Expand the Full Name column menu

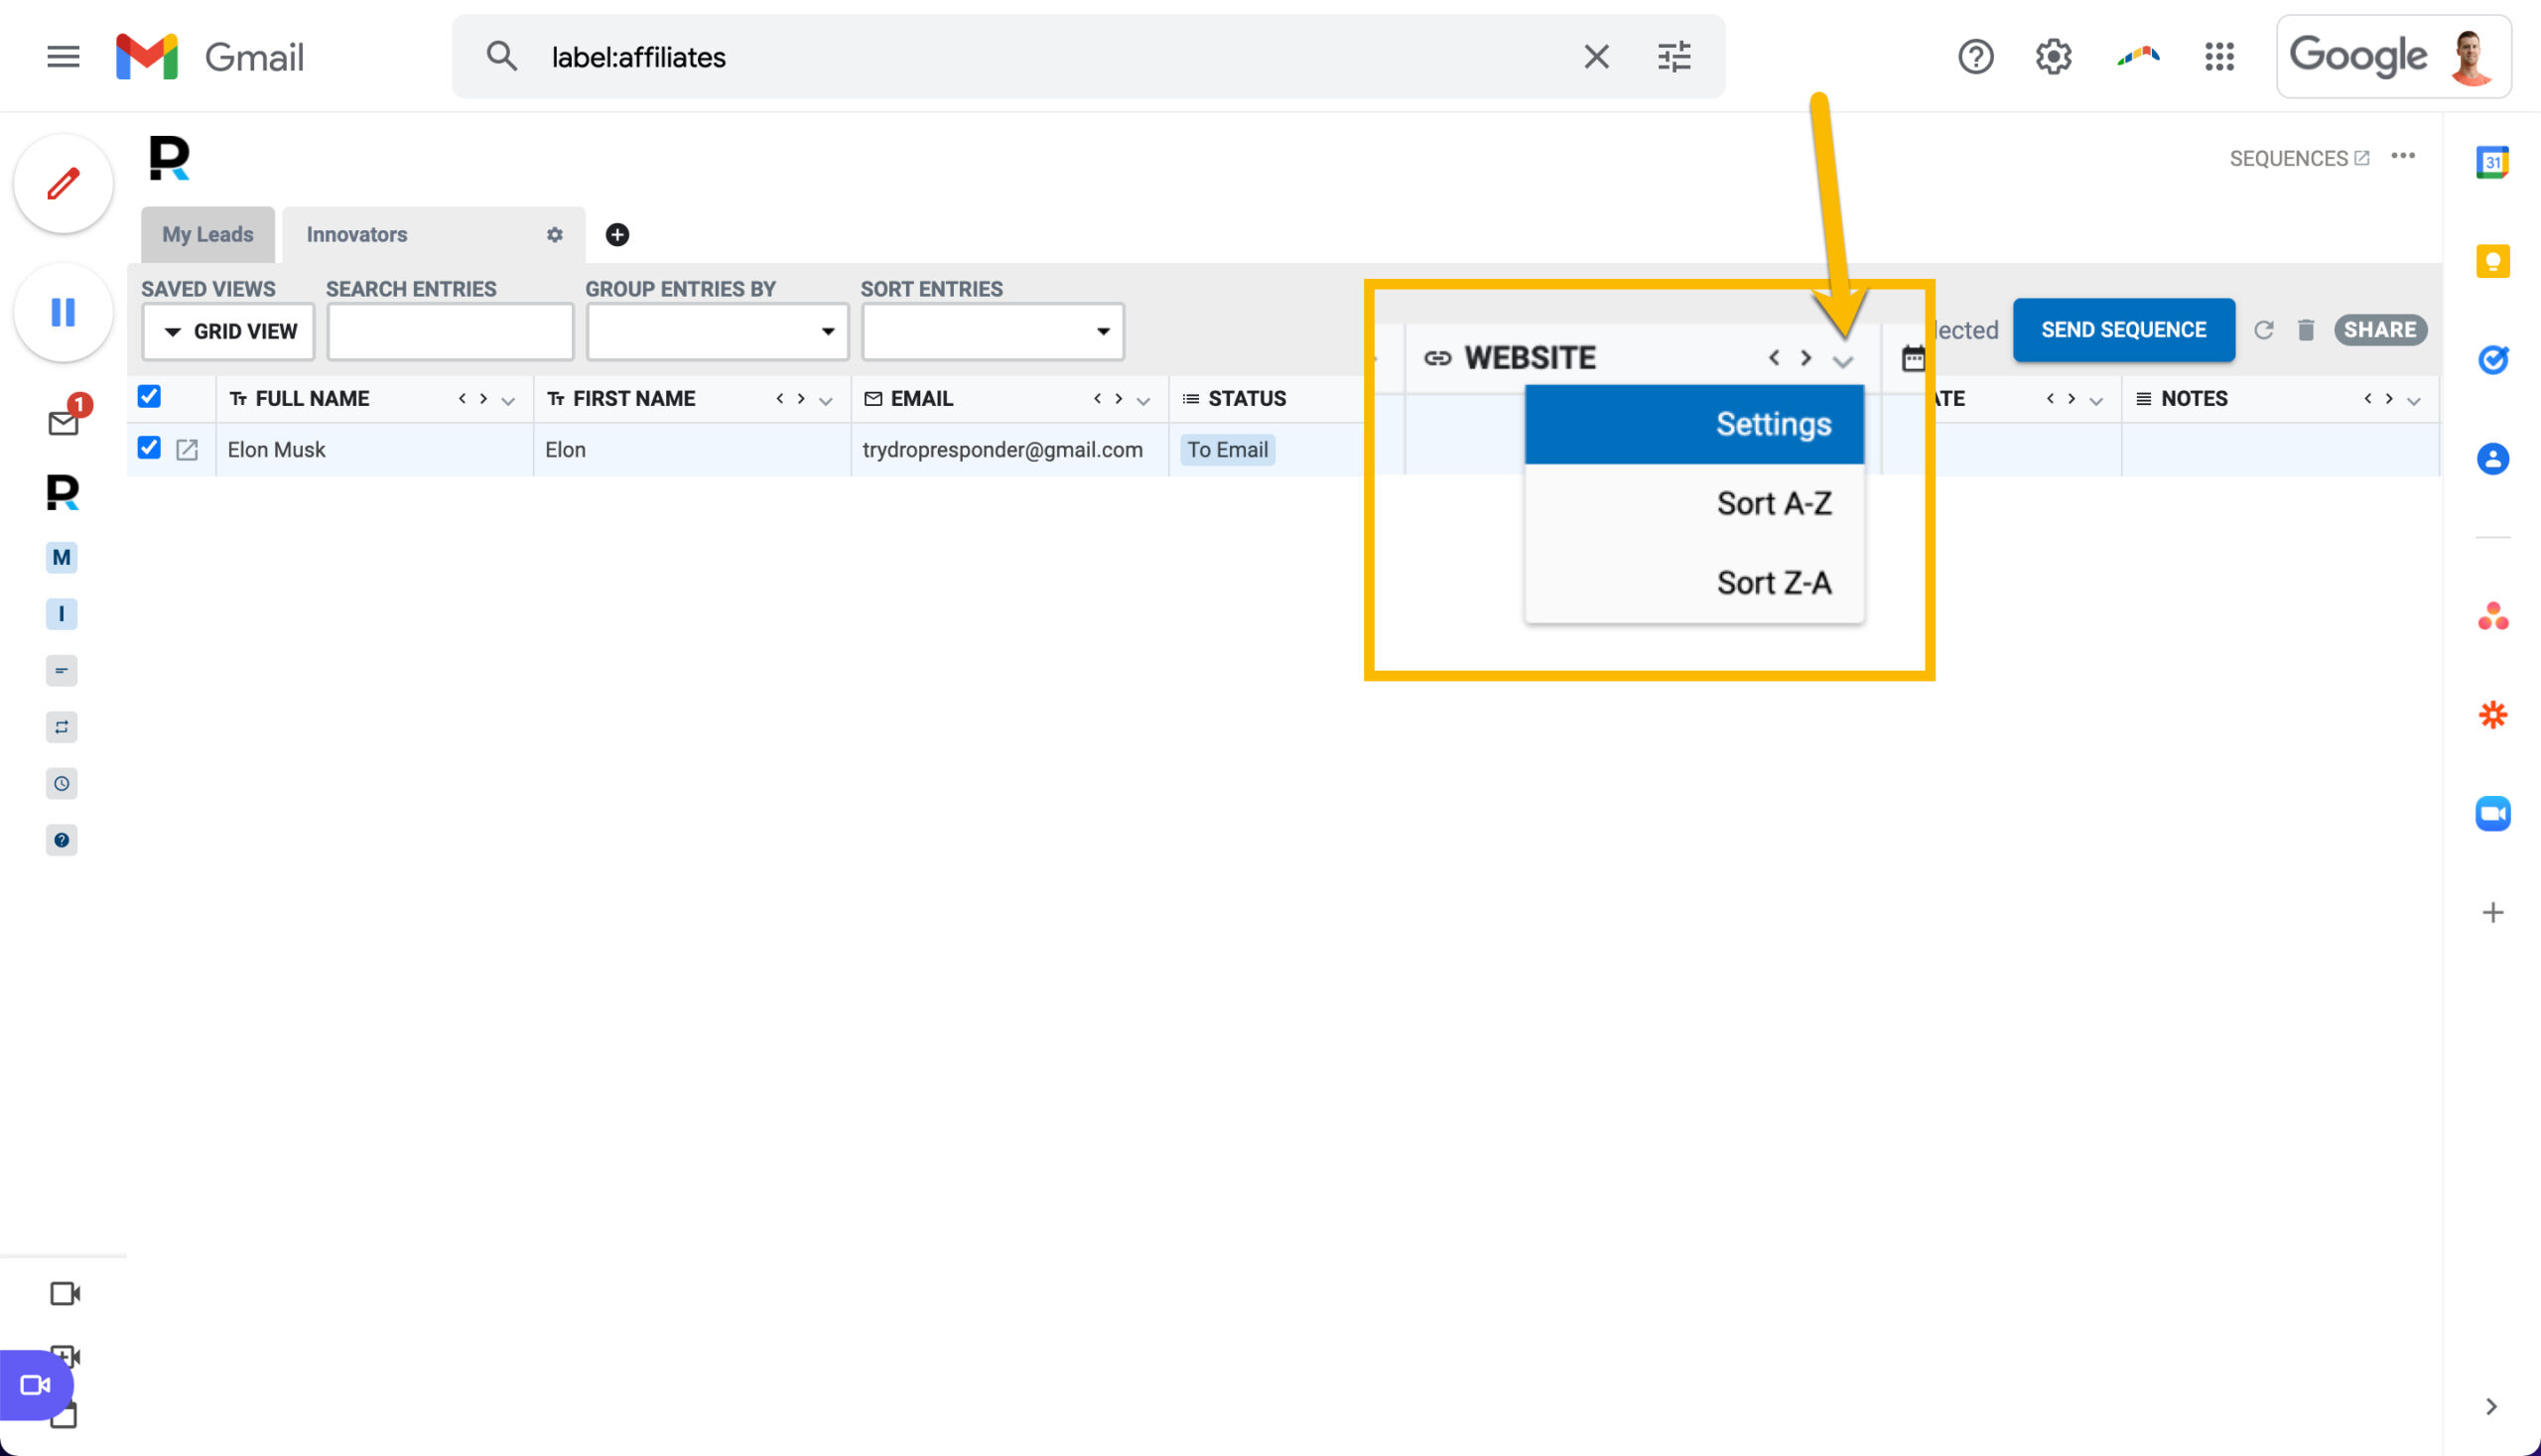tap(508, 400)
